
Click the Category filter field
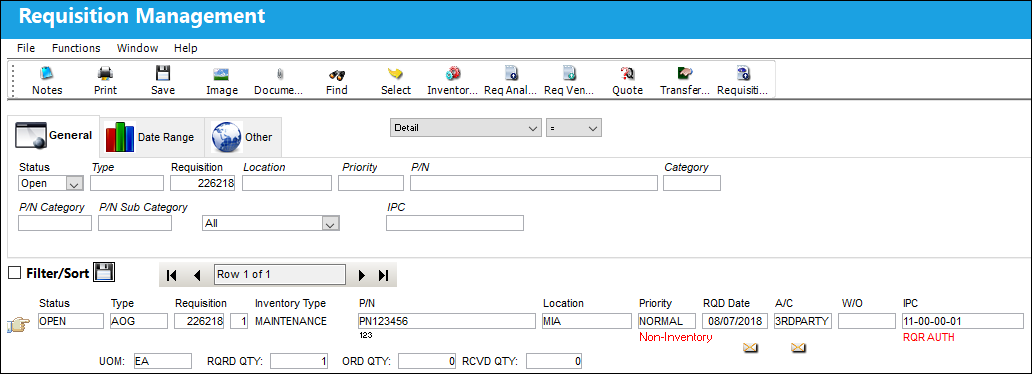(692, 183)
